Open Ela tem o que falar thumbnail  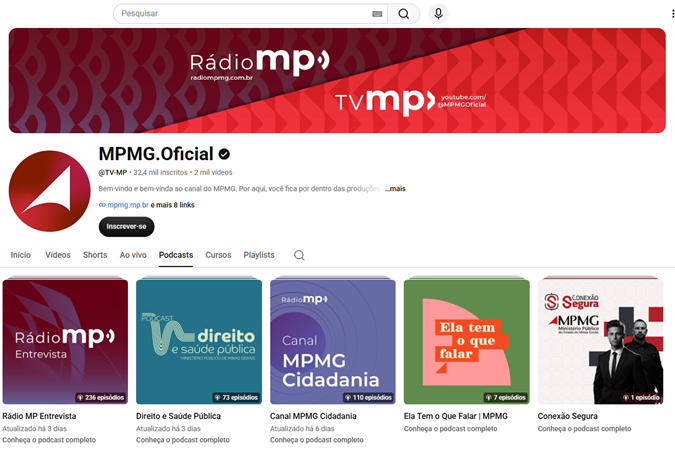(x=467, y=341)
